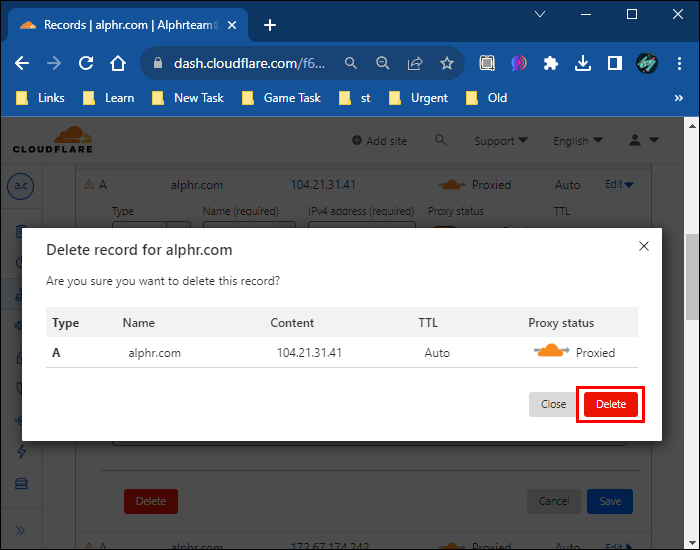The height and width of the screenshot is (550, 700).
Task: Open the screenshot capture extension icon
Action: pyautogui.click(x=487, y=63)
